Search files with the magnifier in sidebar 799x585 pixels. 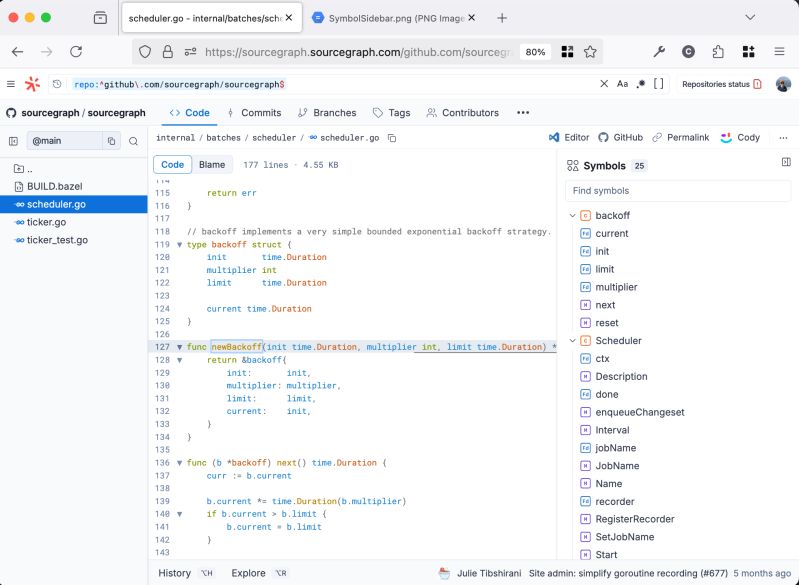134,141
